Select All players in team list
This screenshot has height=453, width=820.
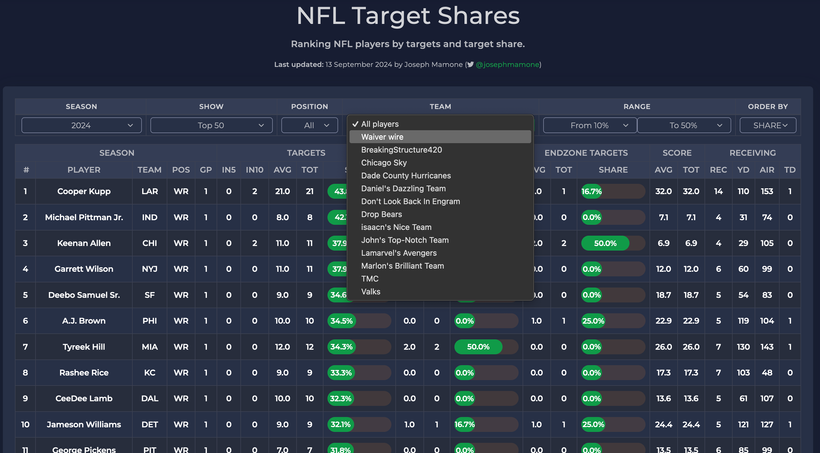coord(440,124)
